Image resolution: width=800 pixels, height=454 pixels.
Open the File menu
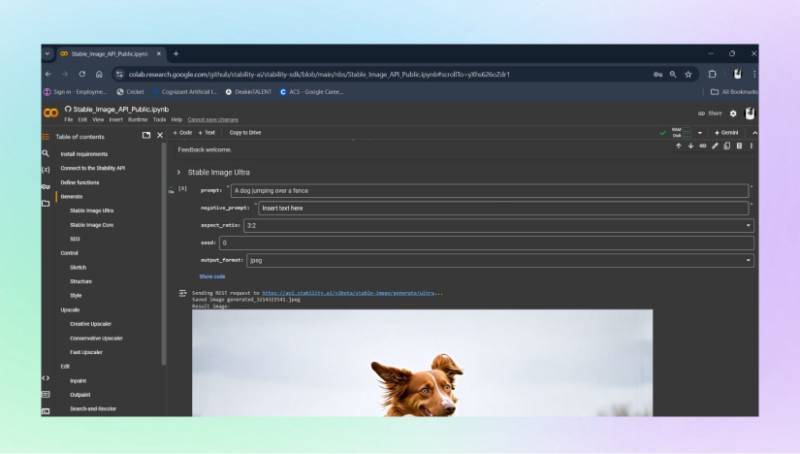68,120
